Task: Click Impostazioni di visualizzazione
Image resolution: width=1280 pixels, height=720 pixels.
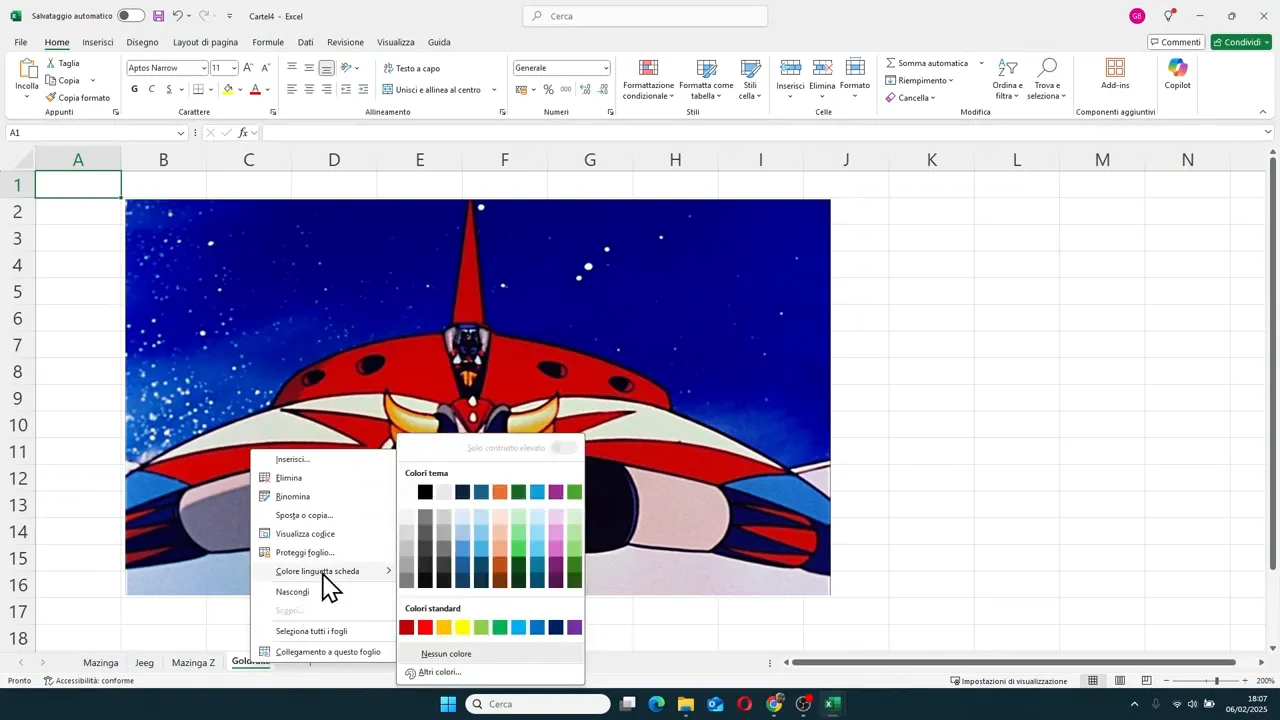Action: [1008, 681]
